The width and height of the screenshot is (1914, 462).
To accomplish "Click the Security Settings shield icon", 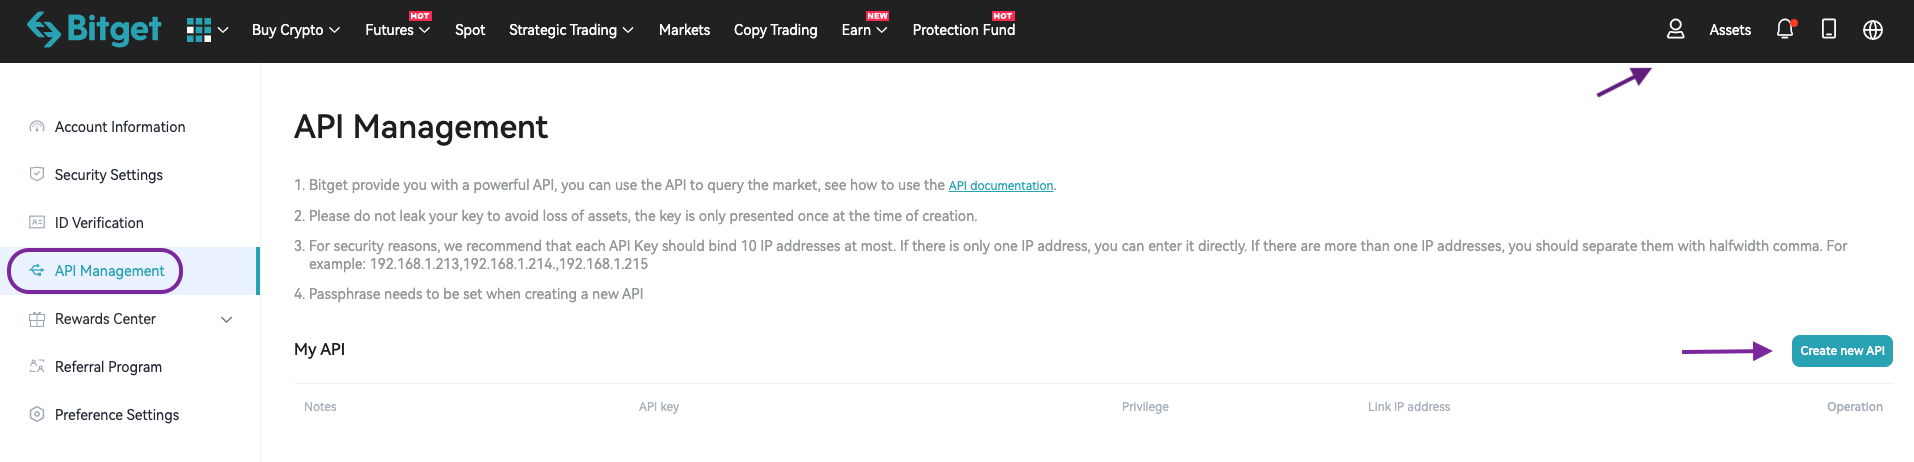I will point(37,174).
